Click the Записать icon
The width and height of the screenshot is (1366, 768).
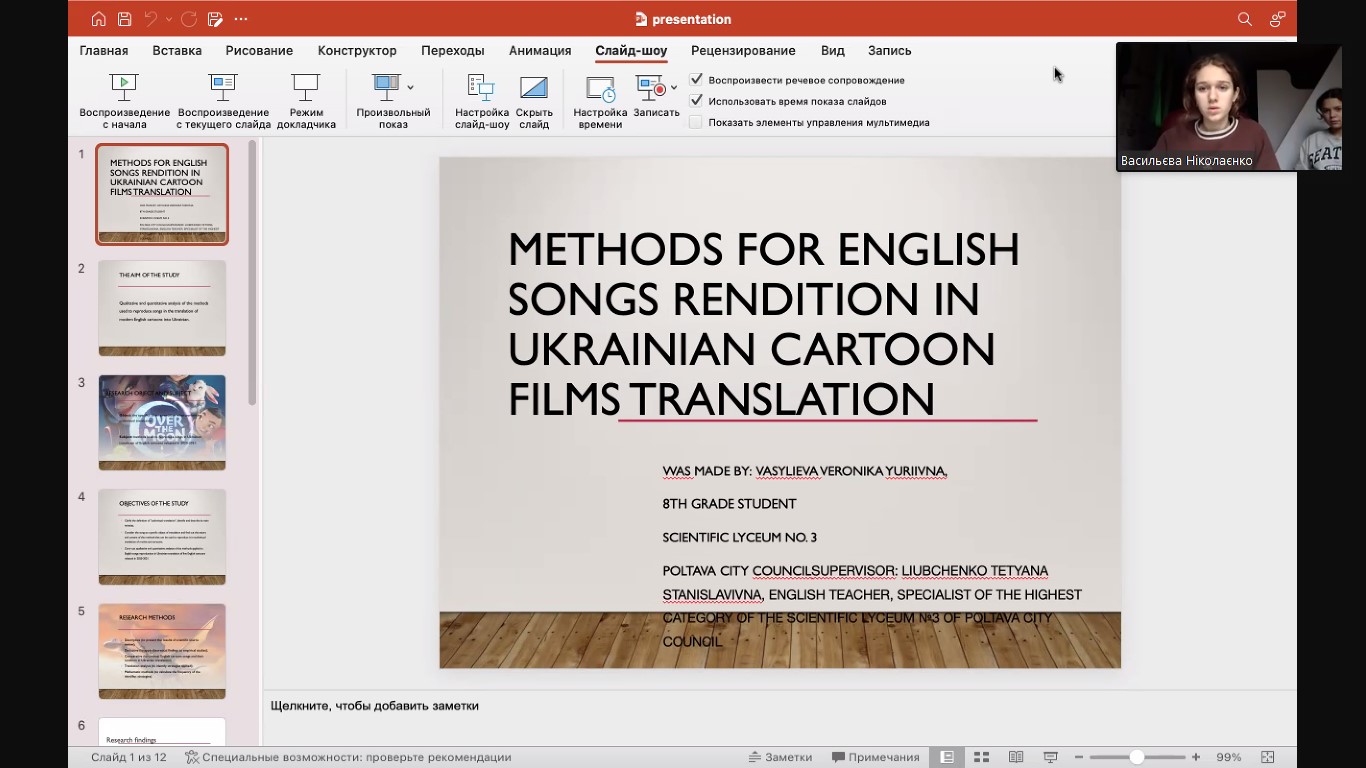coord(652,88)
